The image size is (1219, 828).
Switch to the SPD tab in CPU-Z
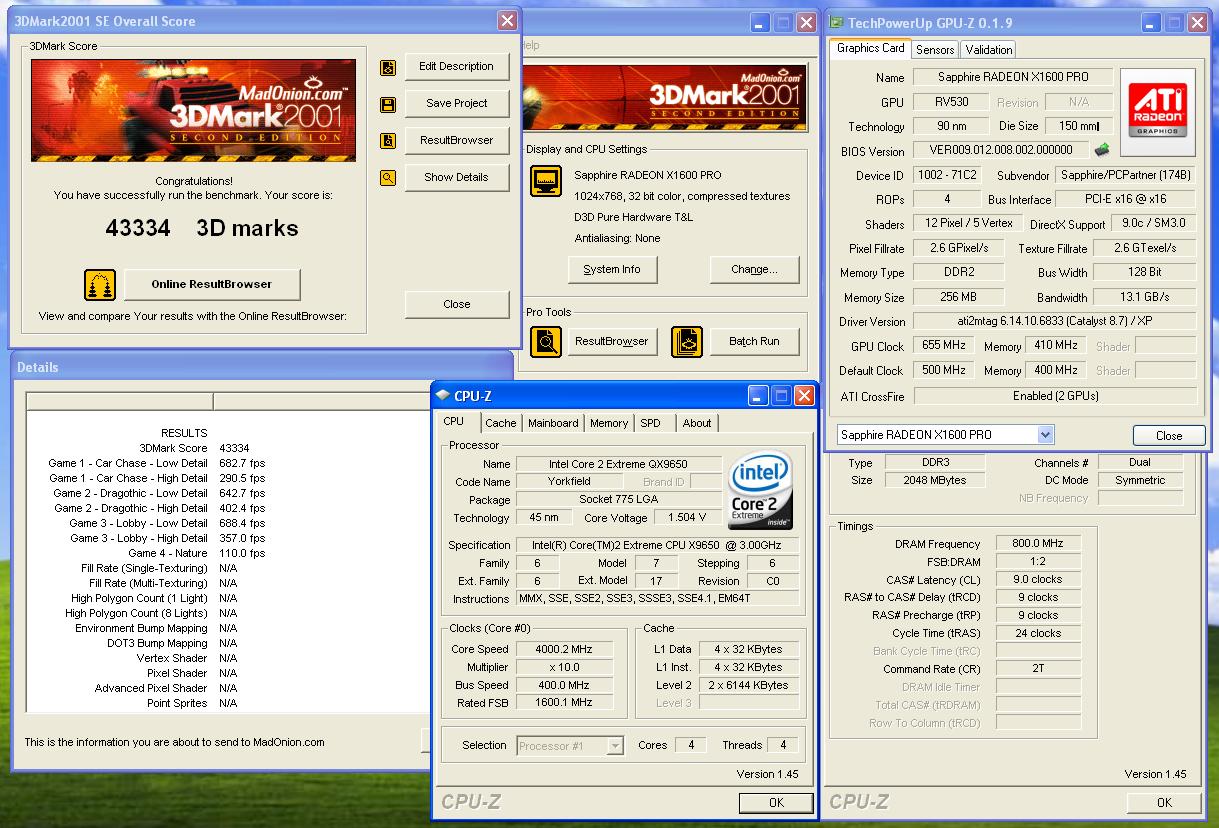coord(651,424)
